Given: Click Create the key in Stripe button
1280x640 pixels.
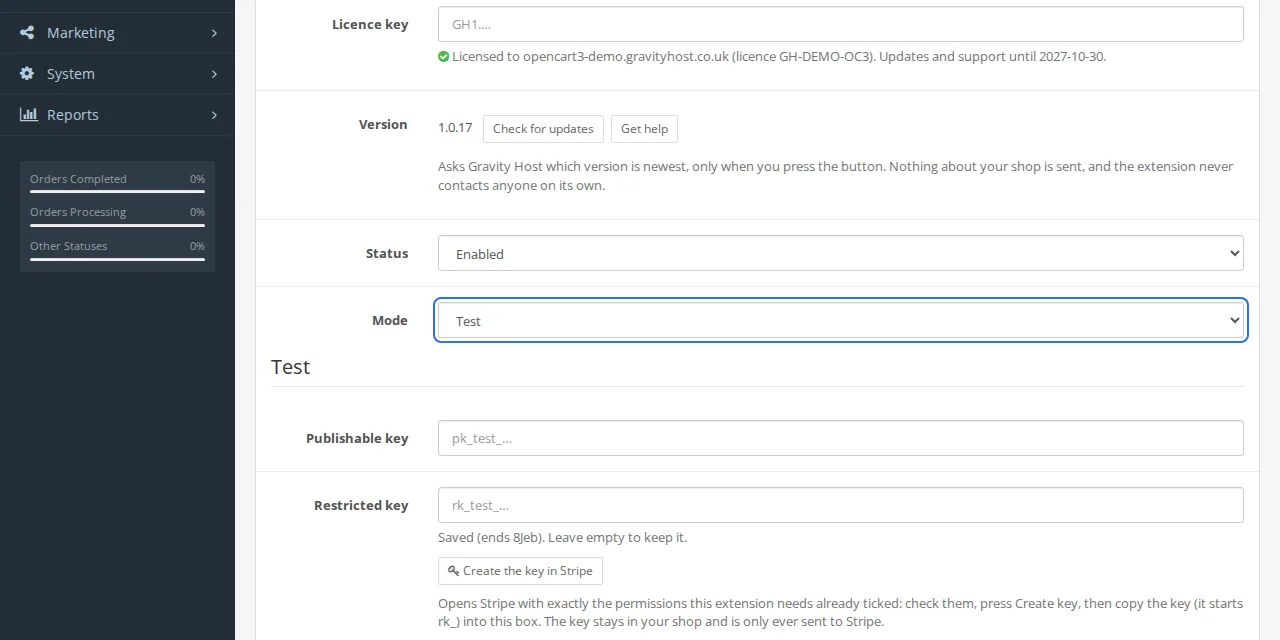Looking at the screenshot, I should click(520, 571).
